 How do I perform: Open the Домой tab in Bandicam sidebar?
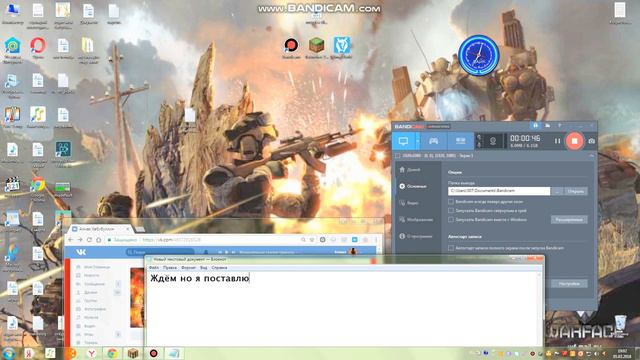(x=410, y=170)
